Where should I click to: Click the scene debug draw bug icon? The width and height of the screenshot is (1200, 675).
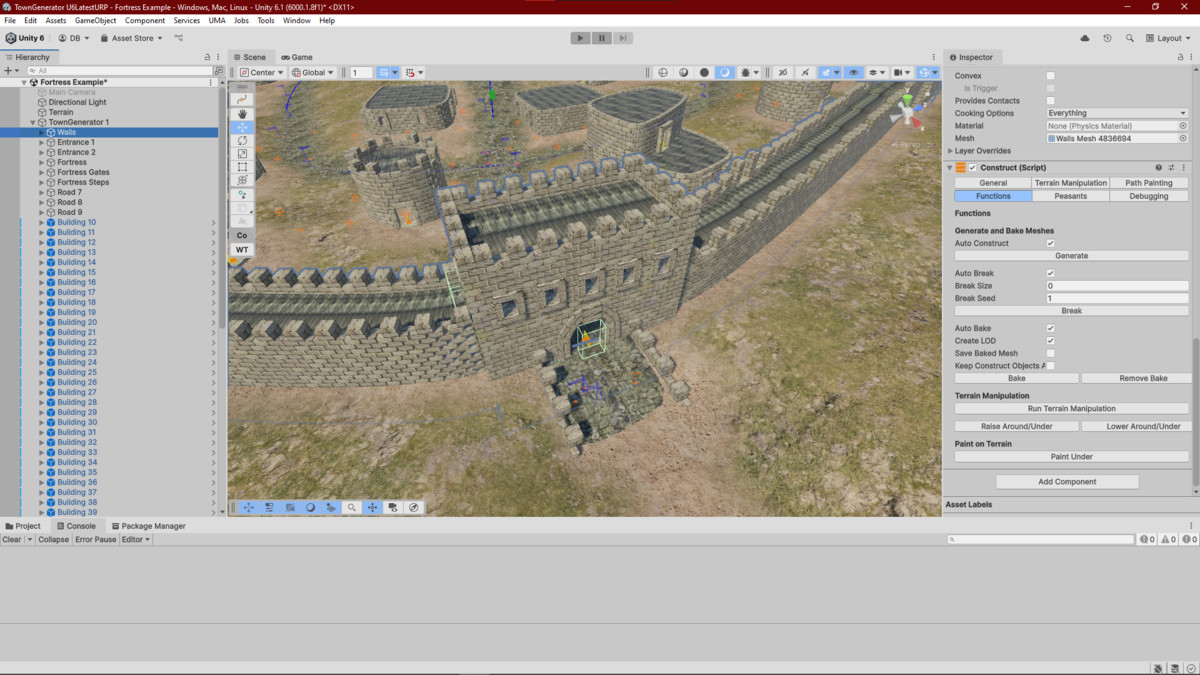[745, 72]
